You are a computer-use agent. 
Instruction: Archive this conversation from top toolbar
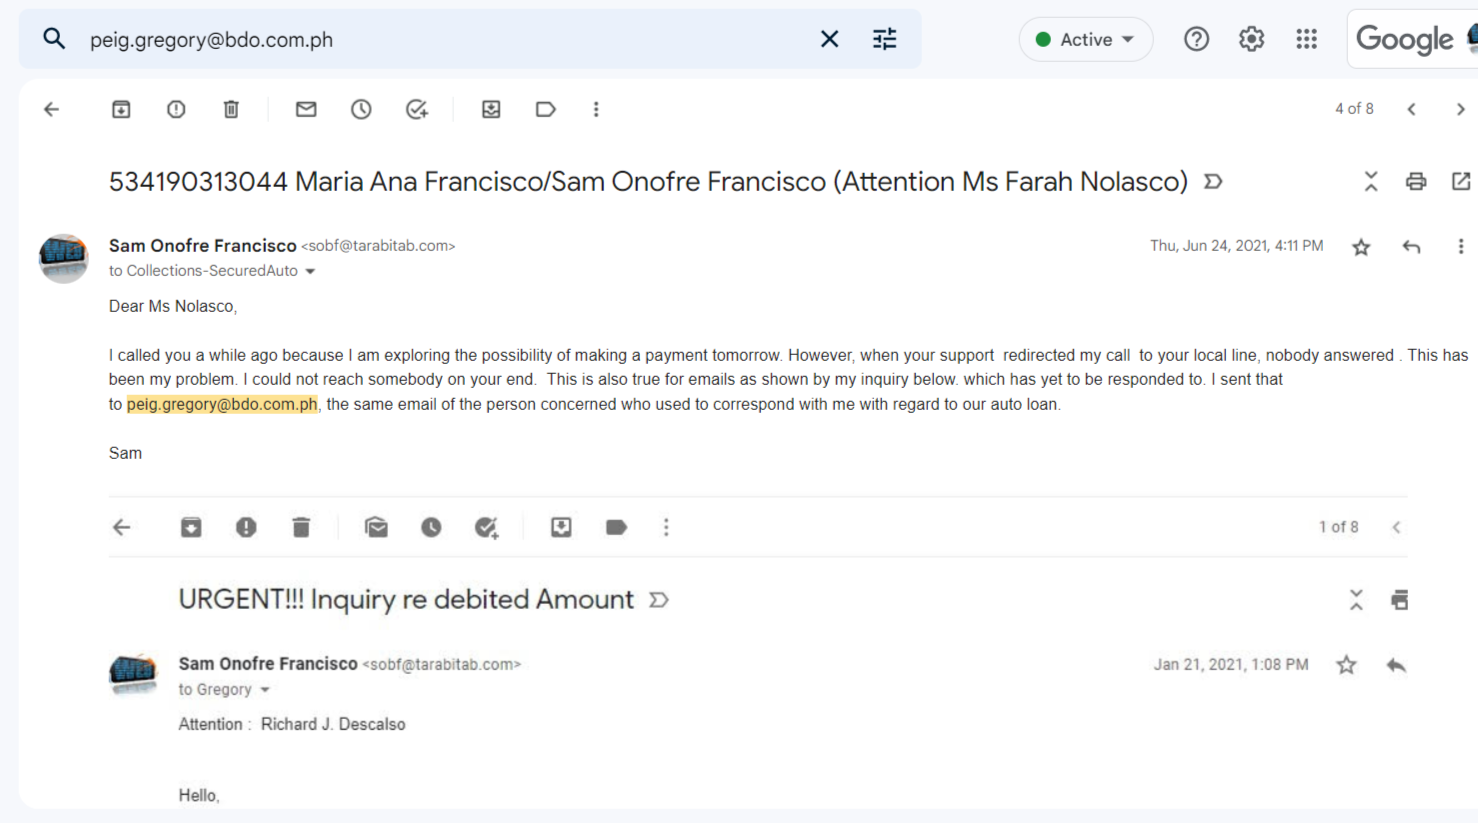(x=121, y=109)
